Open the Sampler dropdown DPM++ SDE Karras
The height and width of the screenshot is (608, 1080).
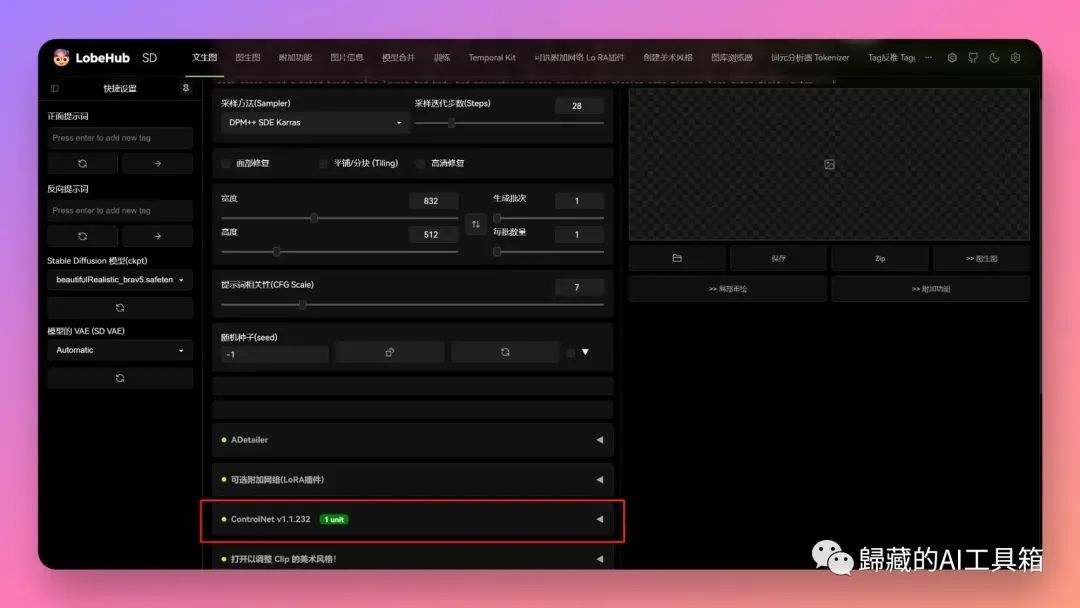tap(315, 123)
